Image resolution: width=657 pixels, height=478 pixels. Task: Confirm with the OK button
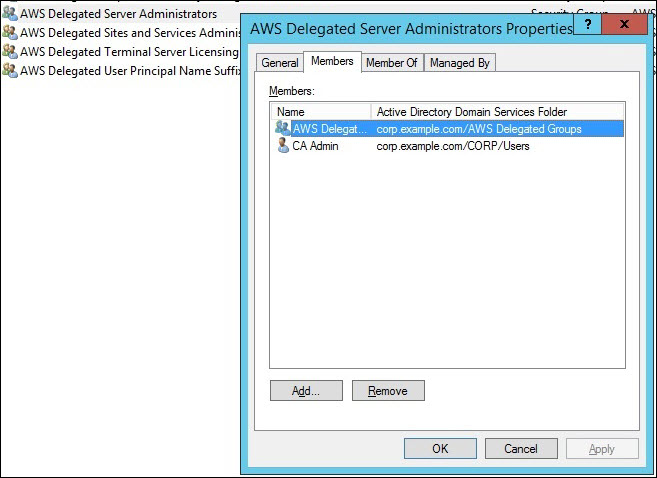click(440, 449)
